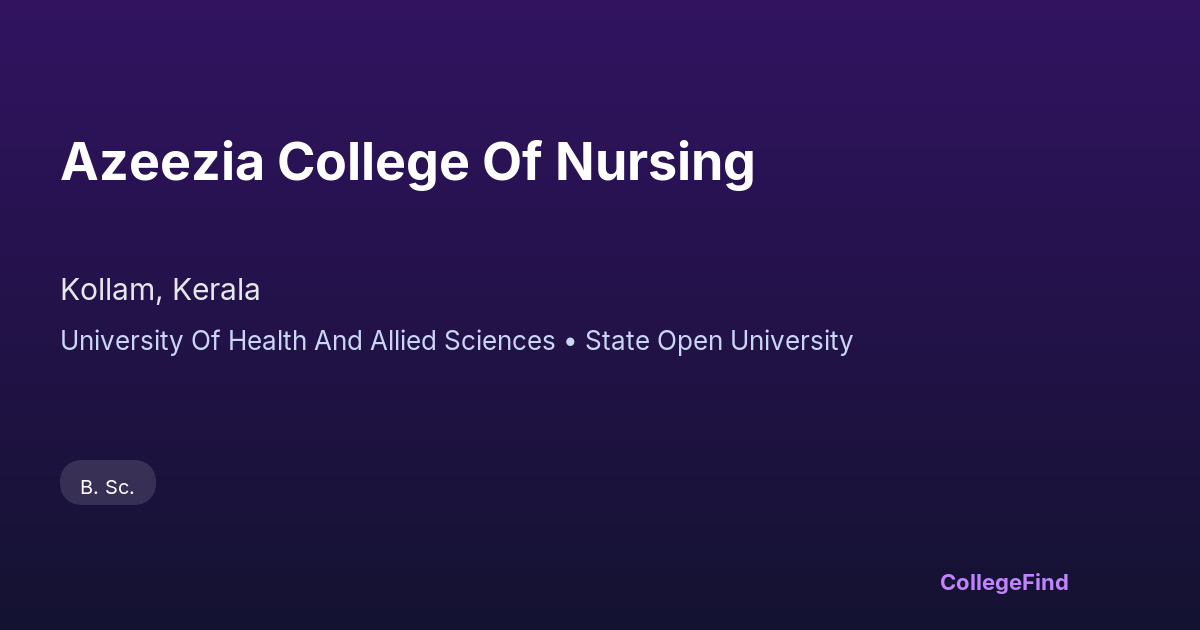Click the CollegeFind brand logo

[1003, 582]
